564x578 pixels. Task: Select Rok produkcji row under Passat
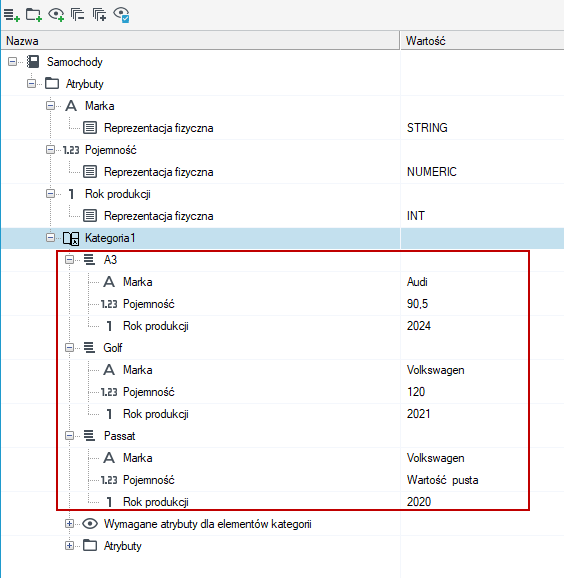click(156, 502)
